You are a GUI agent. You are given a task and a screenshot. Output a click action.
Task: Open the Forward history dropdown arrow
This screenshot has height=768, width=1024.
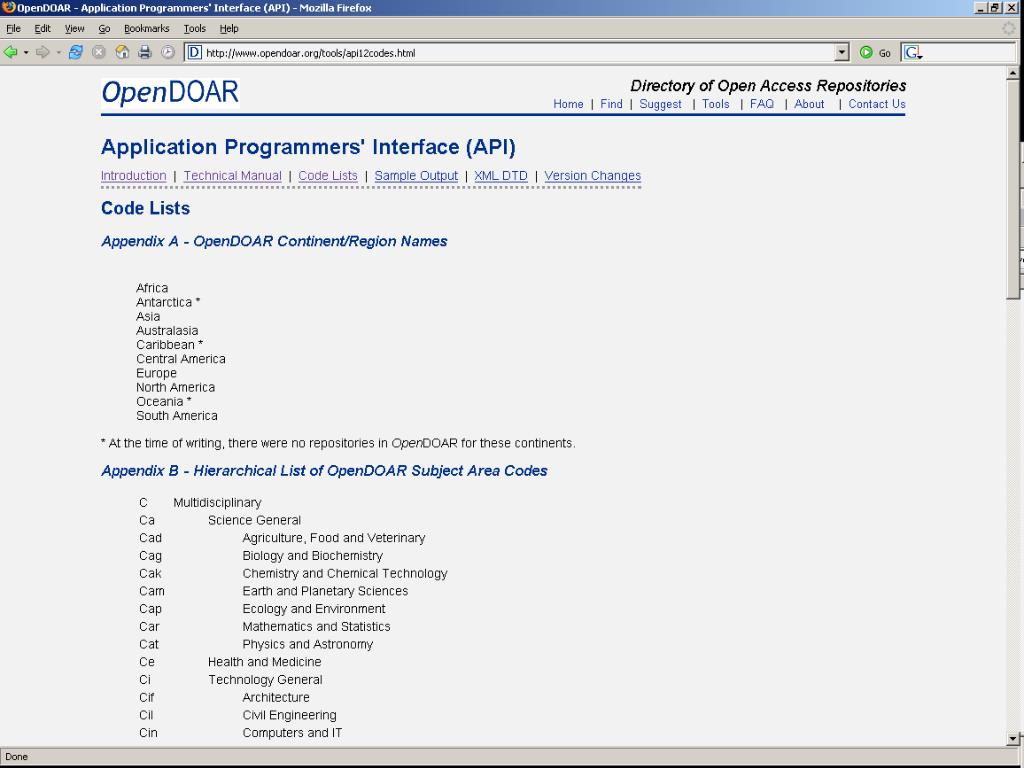click(x=58, y=53)
